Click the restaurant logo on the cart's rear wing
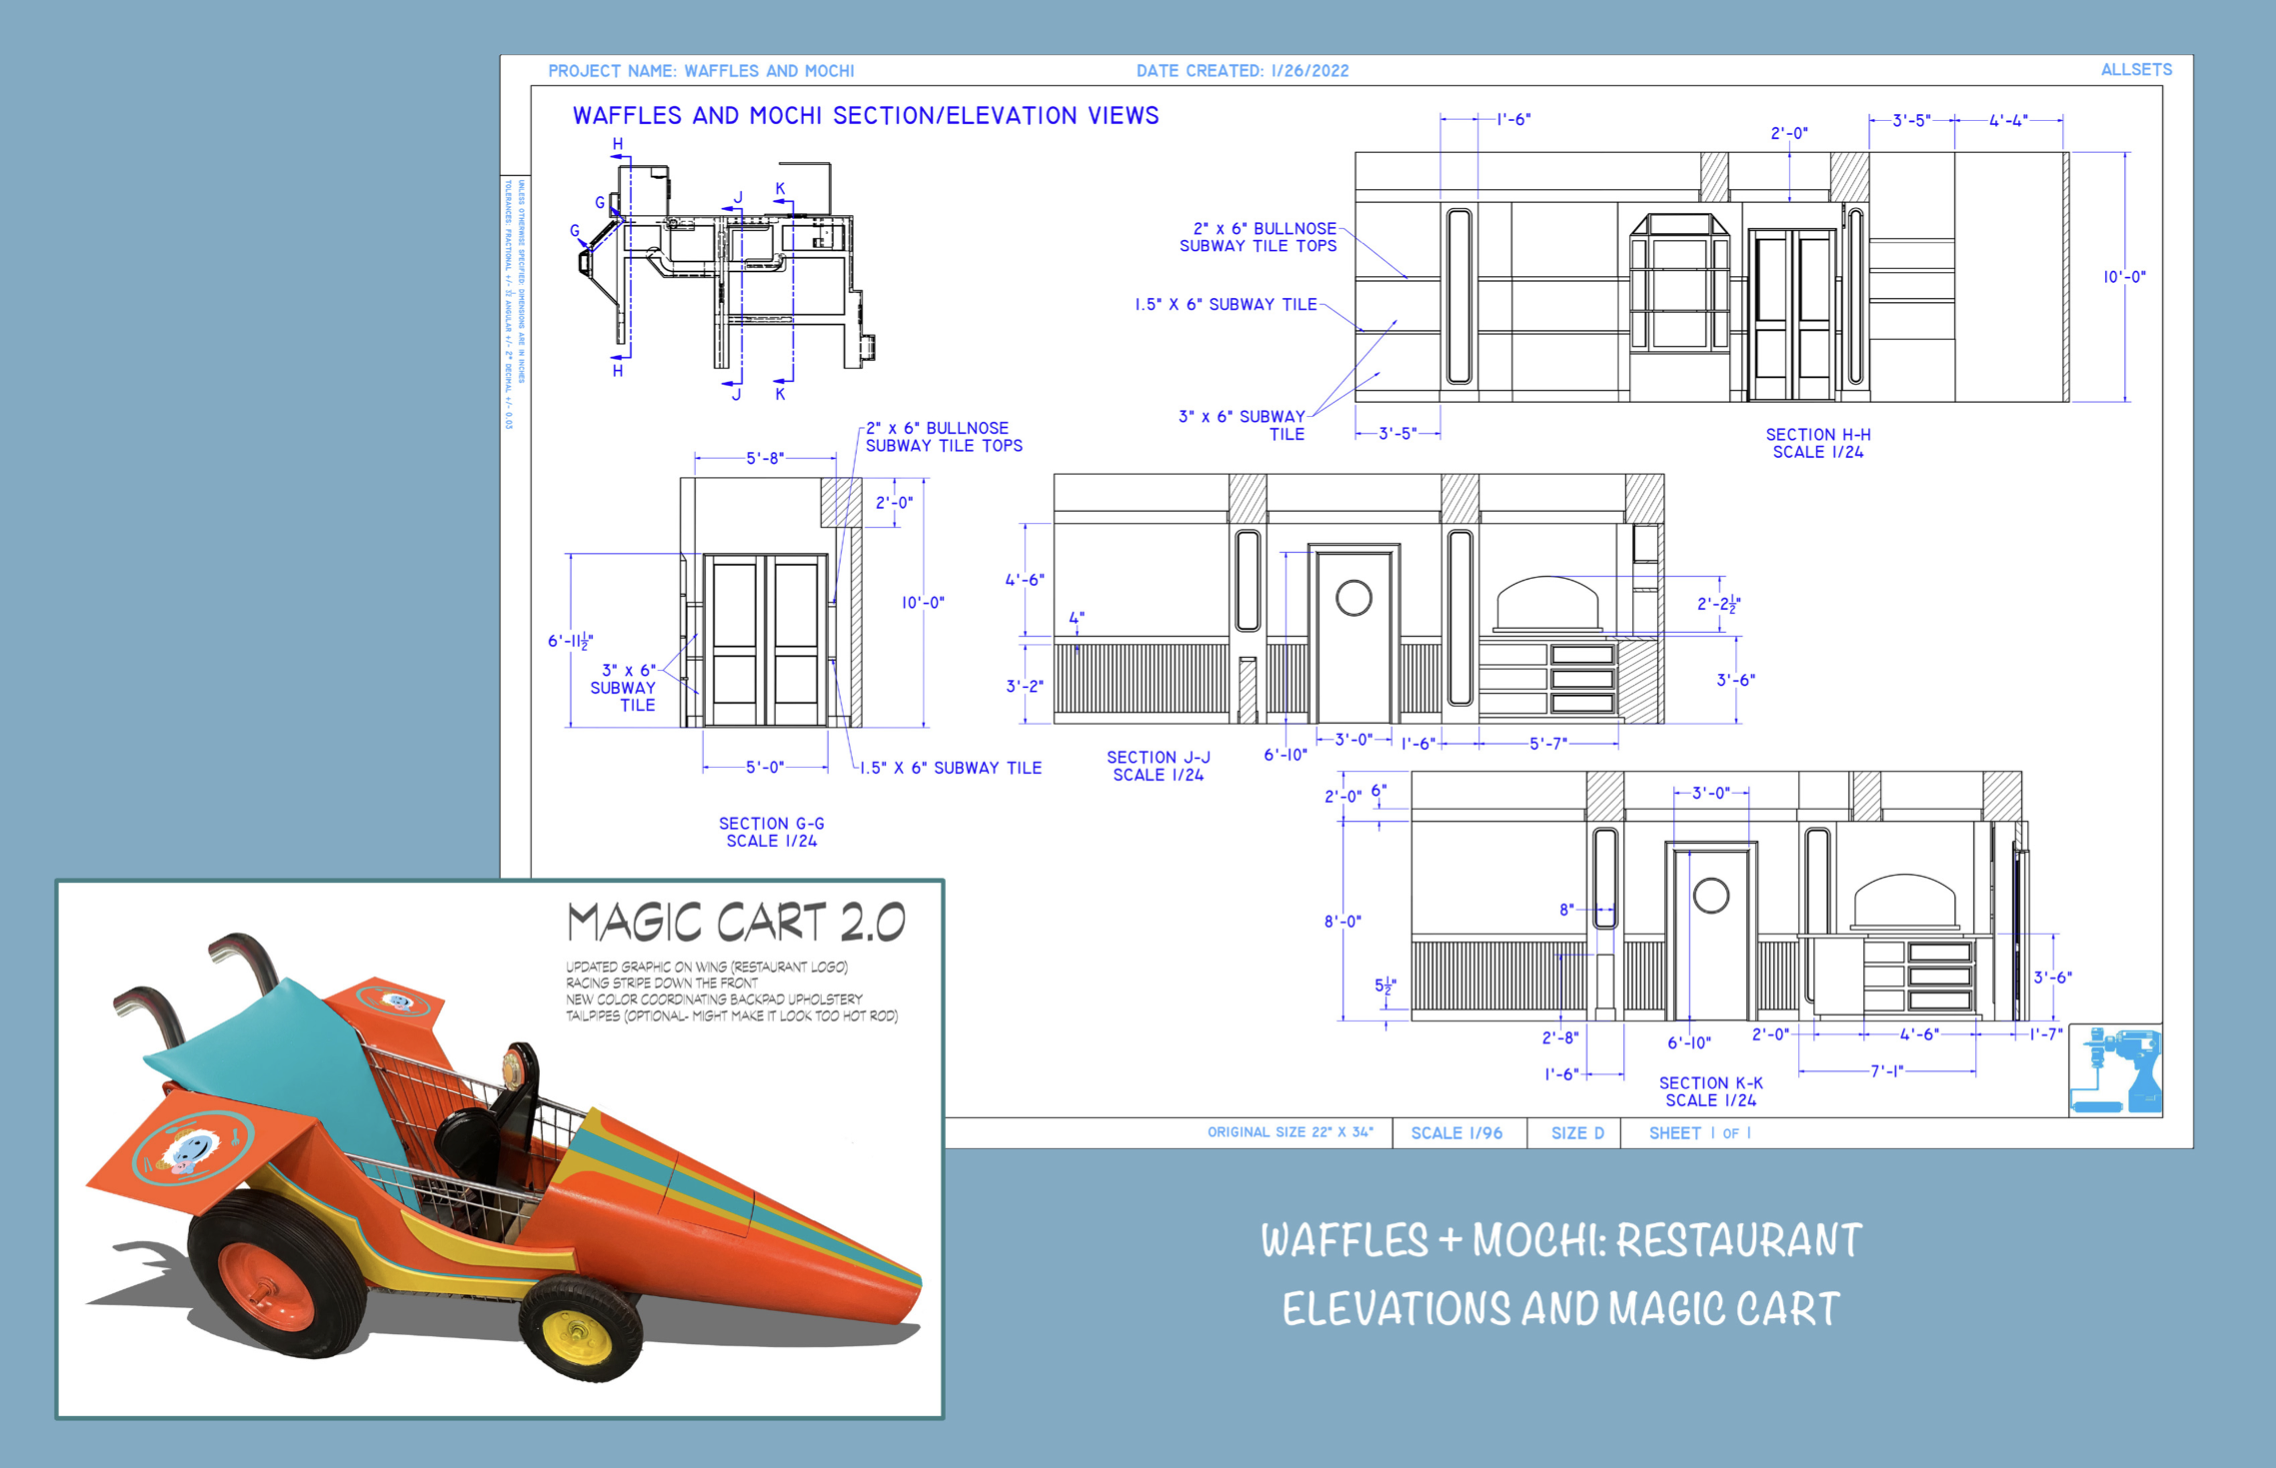2276x1468 pixels. pos(193,1150)
